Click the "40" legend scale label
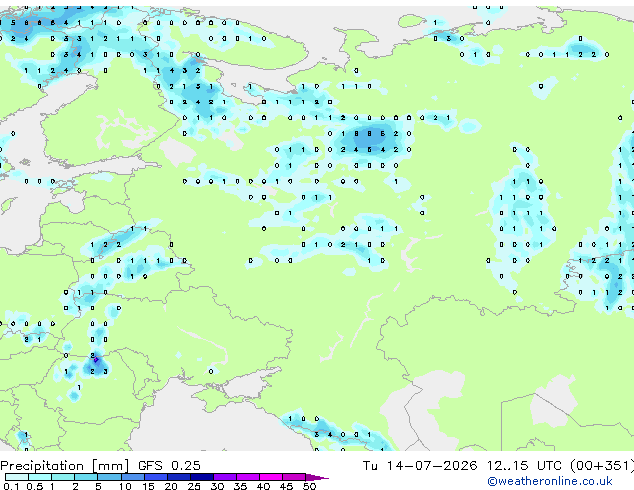This screenshot has width=634, height=490. click(x=263, y=486)
